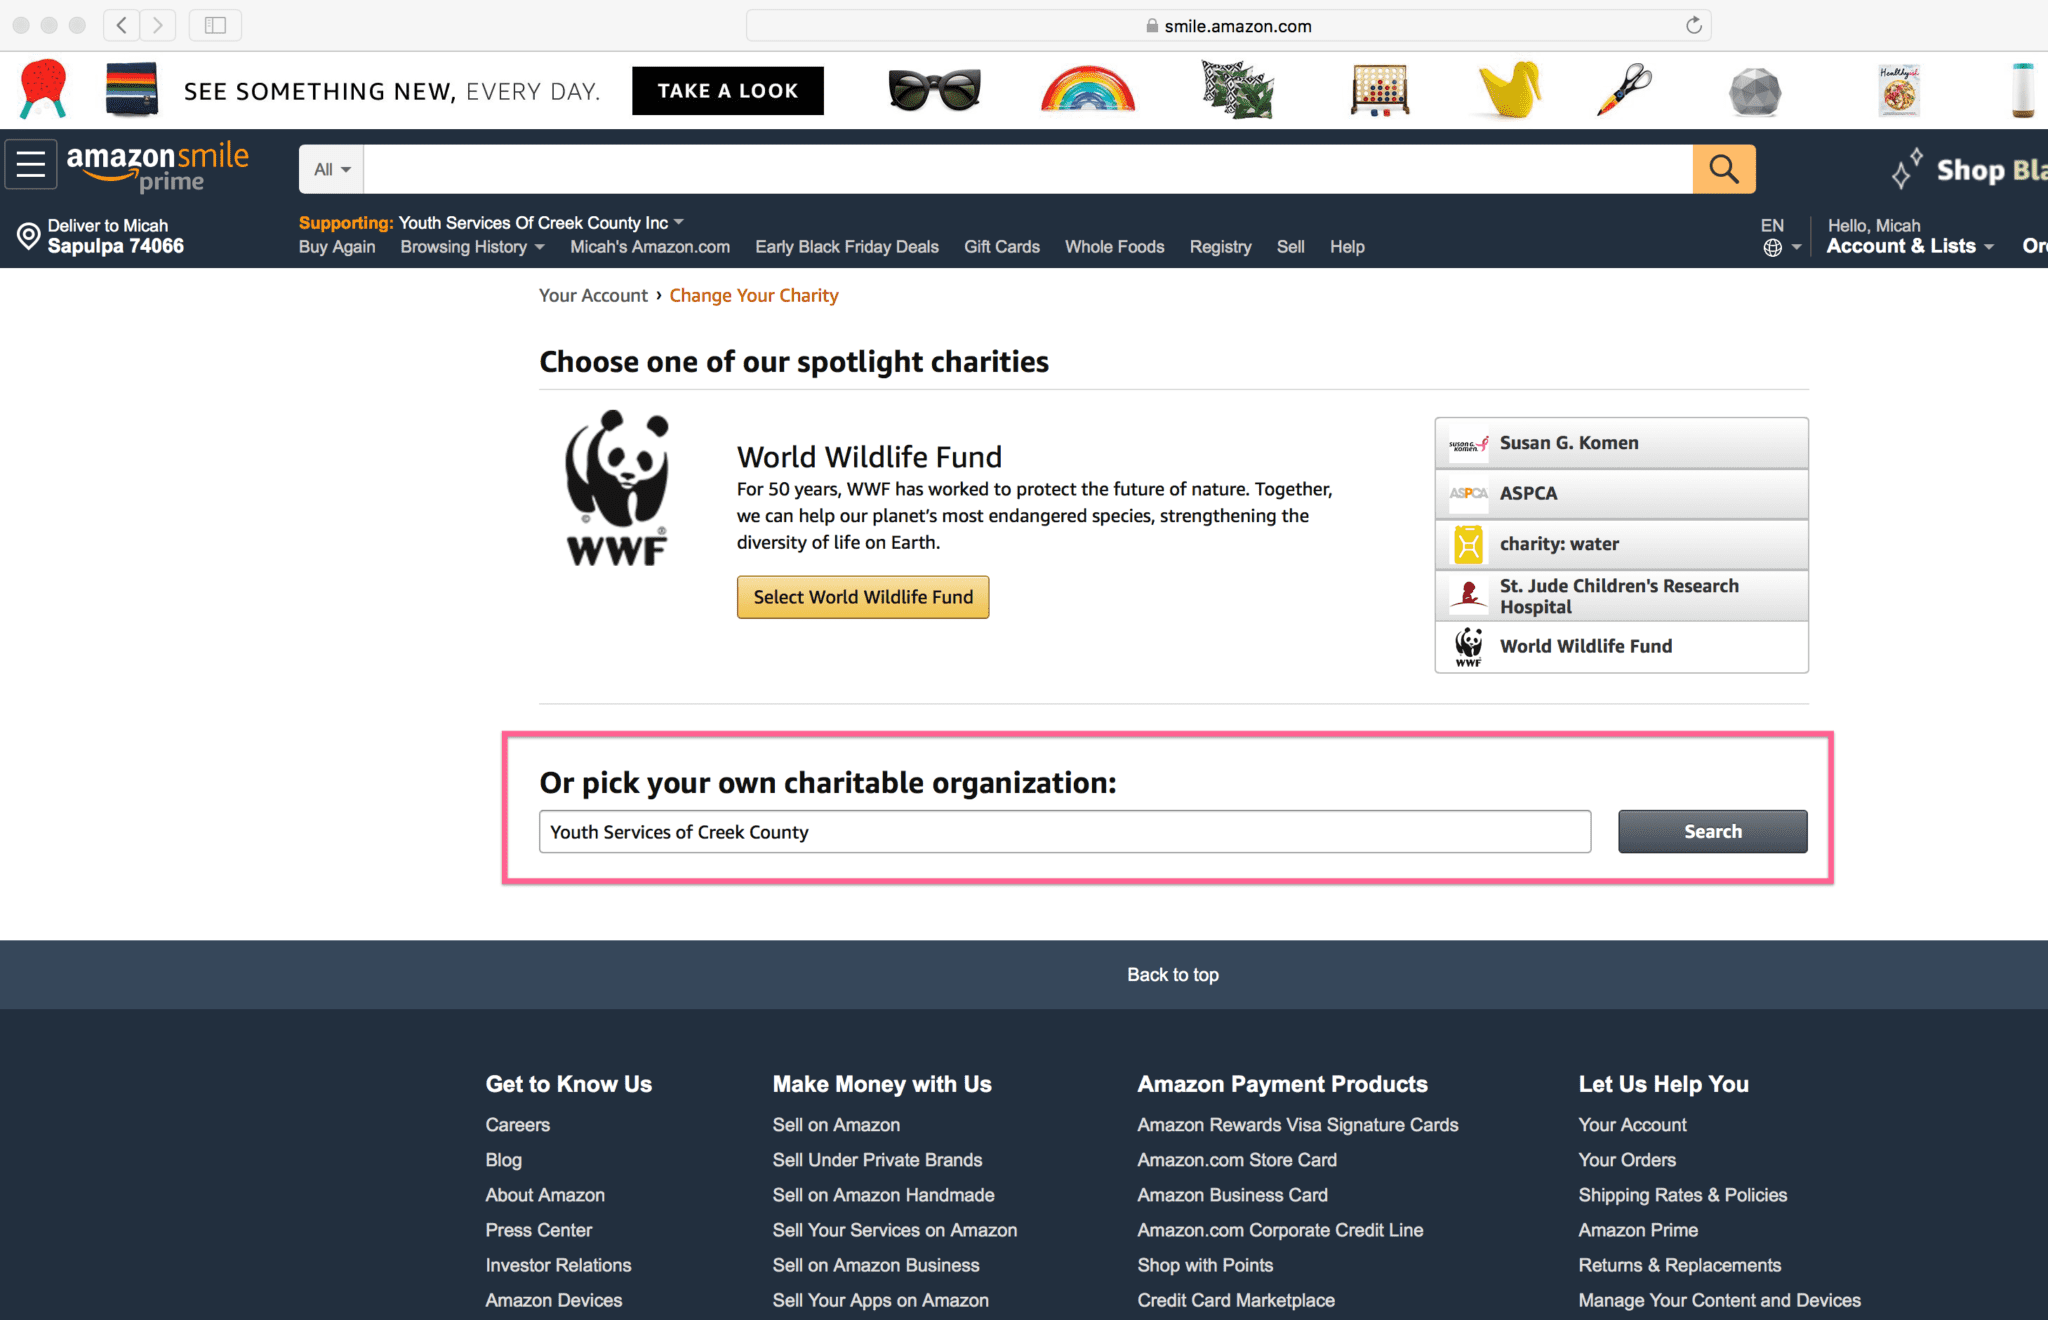Viewport: 2048px width, 1320px height.
Task: Click the Change Your Charity link
Action: click(754, 294)
